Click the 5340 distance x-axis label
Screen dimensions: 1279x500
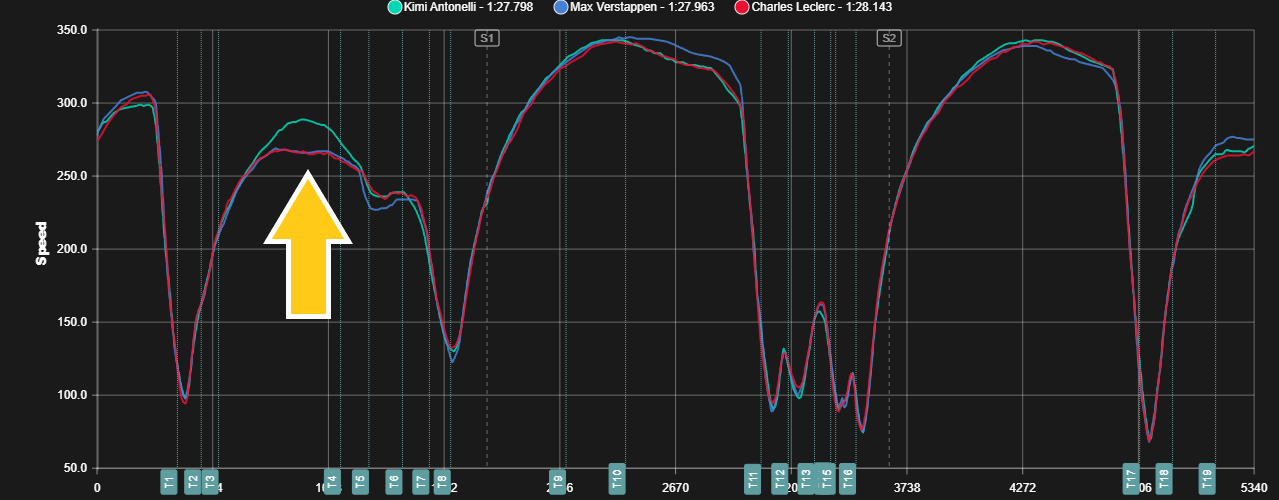pyautogui.click(x=1254, y=488)
